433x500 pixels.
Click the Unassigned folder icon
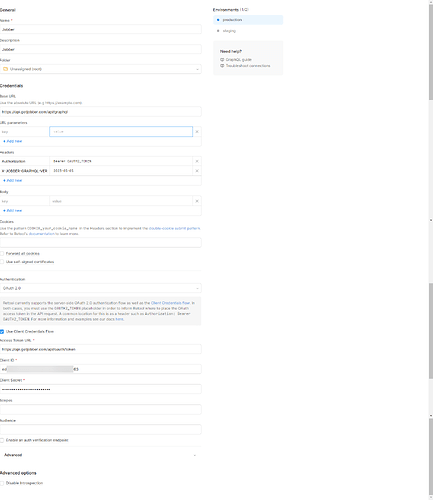5,69
